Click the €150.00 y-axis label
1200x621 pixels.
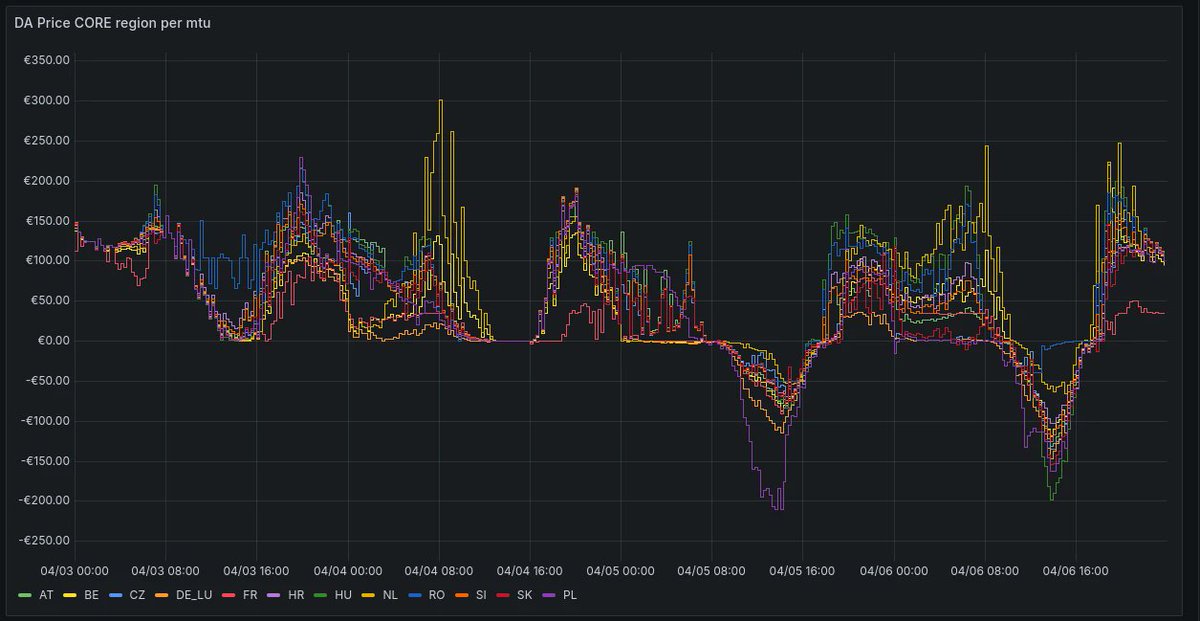coord(47,221)
